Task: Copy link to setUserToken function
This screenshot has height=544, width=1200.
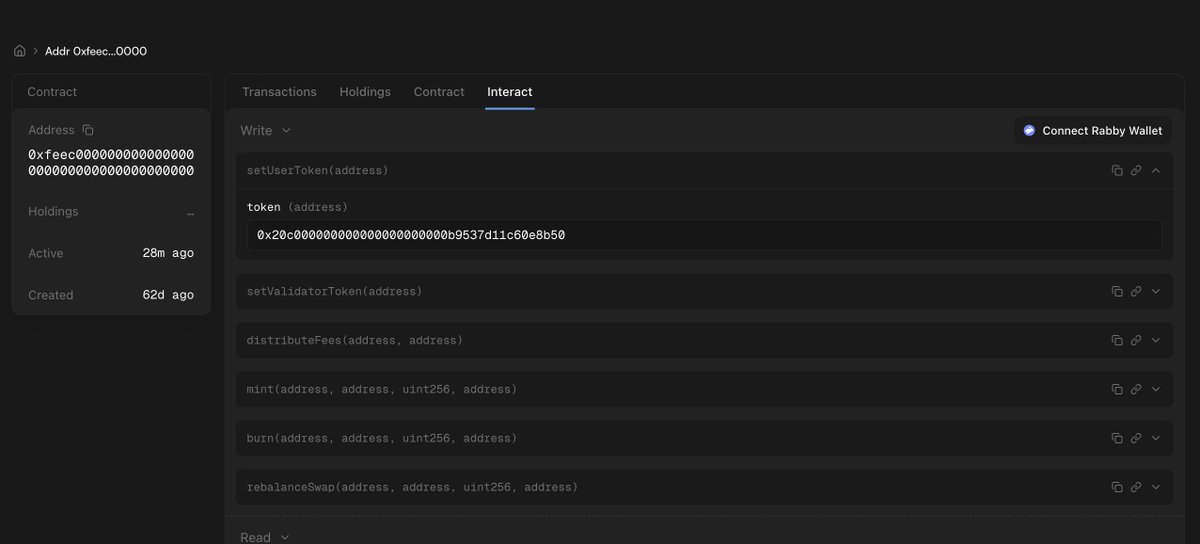Action: [x=1136, y=171]
